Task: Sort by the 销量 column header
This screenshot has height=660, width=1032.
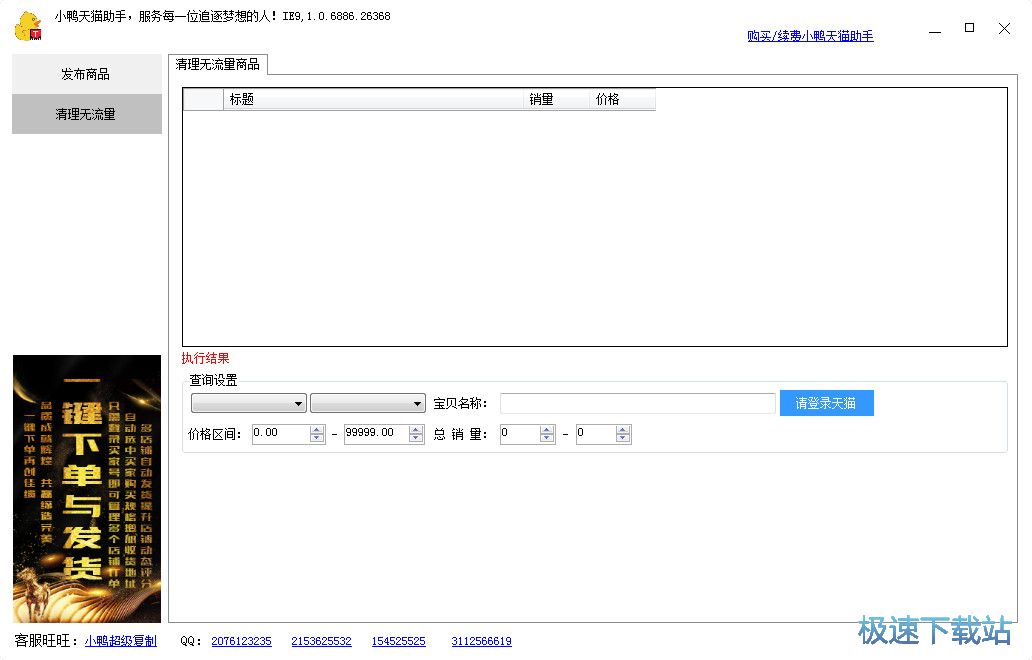Action: click(x=554, y=99)
